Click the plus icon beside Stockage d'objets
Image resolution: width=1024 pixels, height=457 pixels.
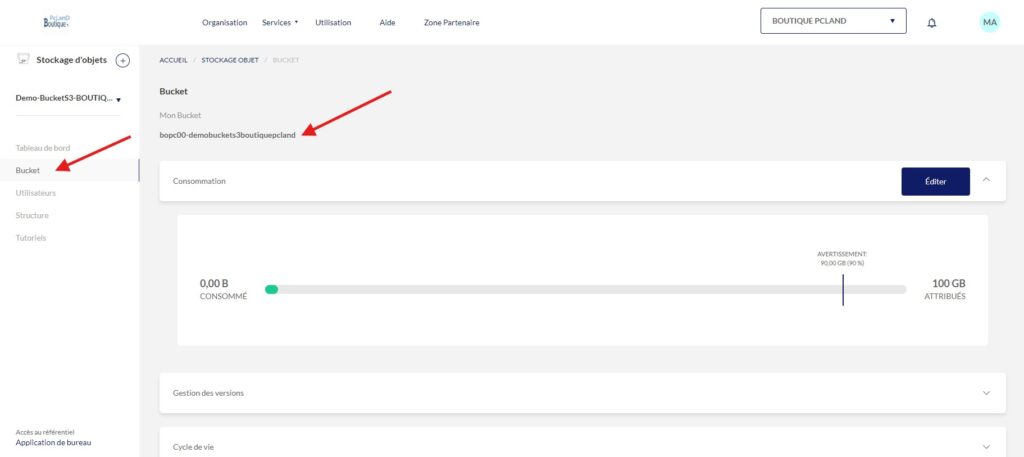pyautogui.click(x=123, y=60)
